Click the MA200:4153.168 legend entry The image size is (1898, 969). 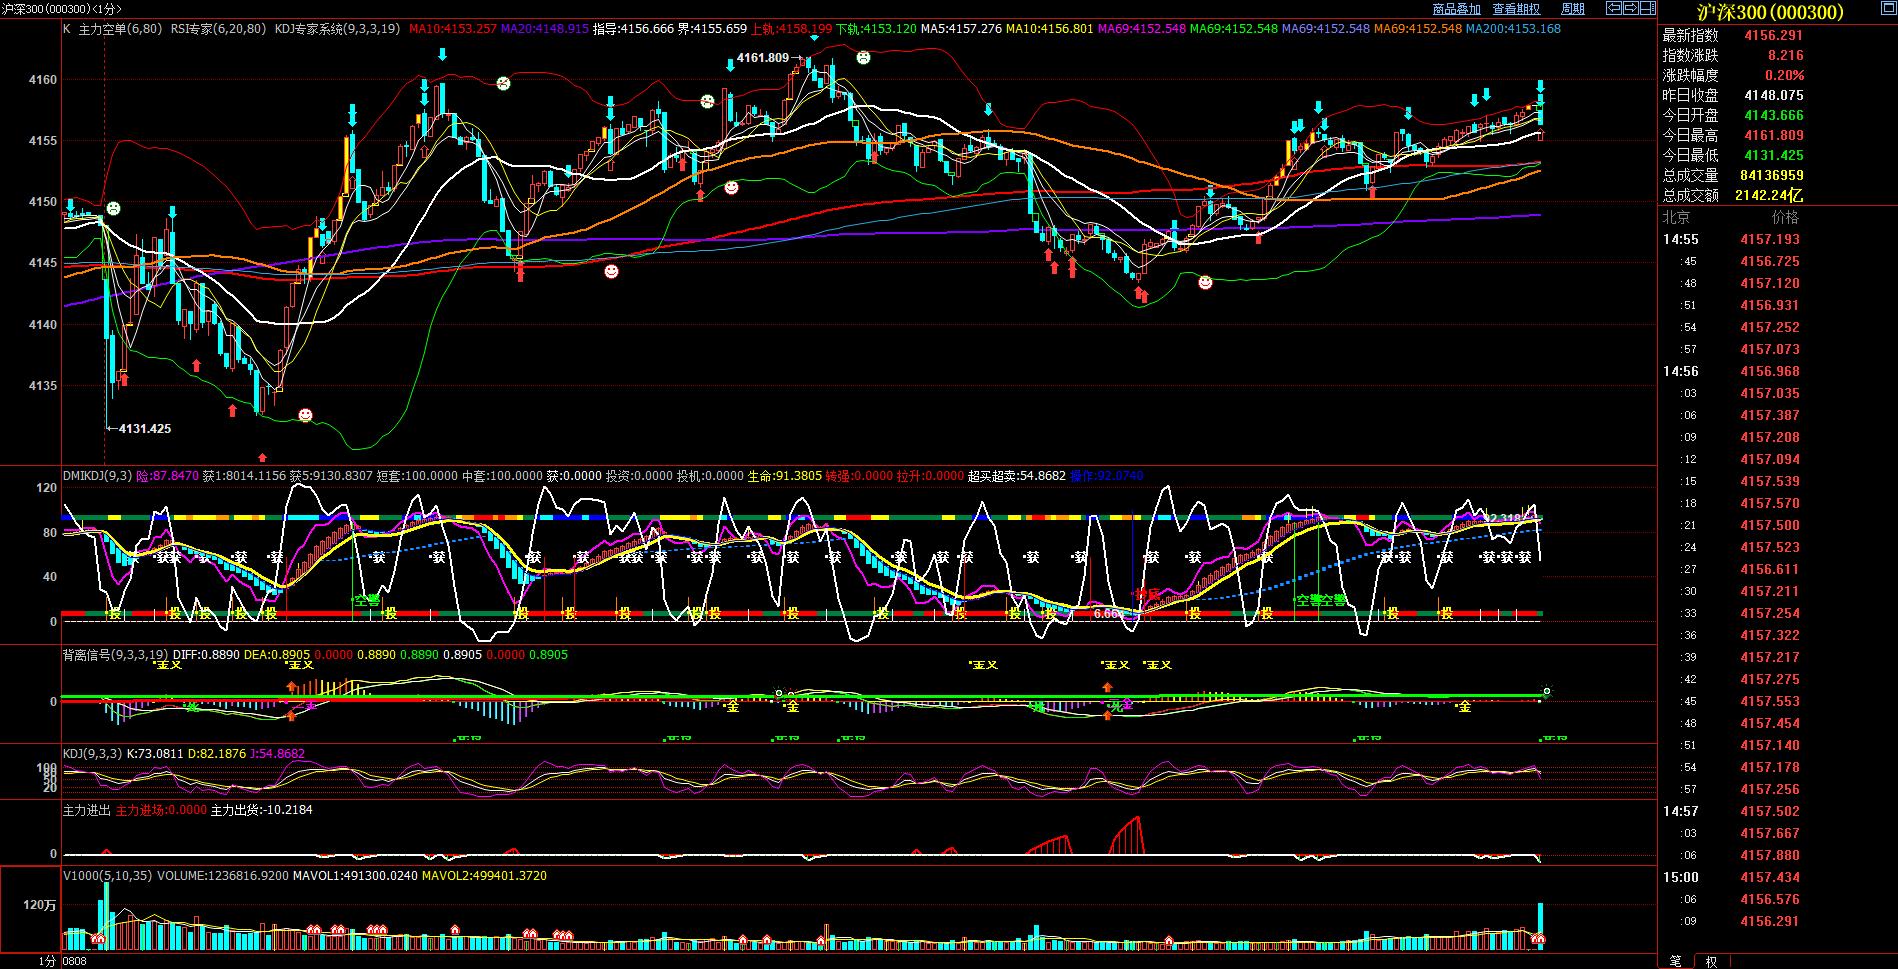(1513, 29)
